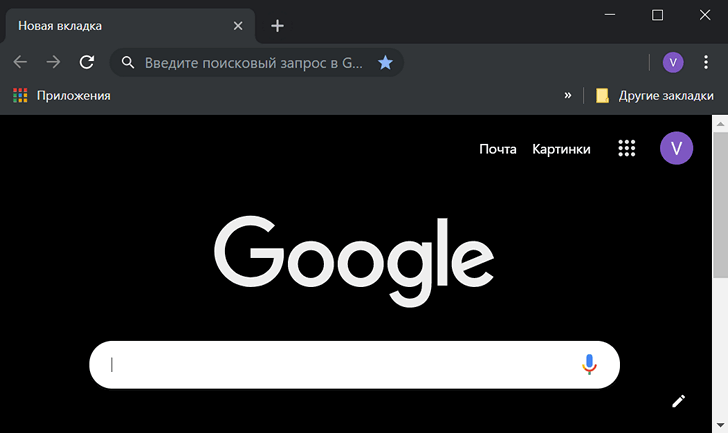Select the Новая вкладка tab
The height and width of the screenshot is (433, 728).
[130, 26]
